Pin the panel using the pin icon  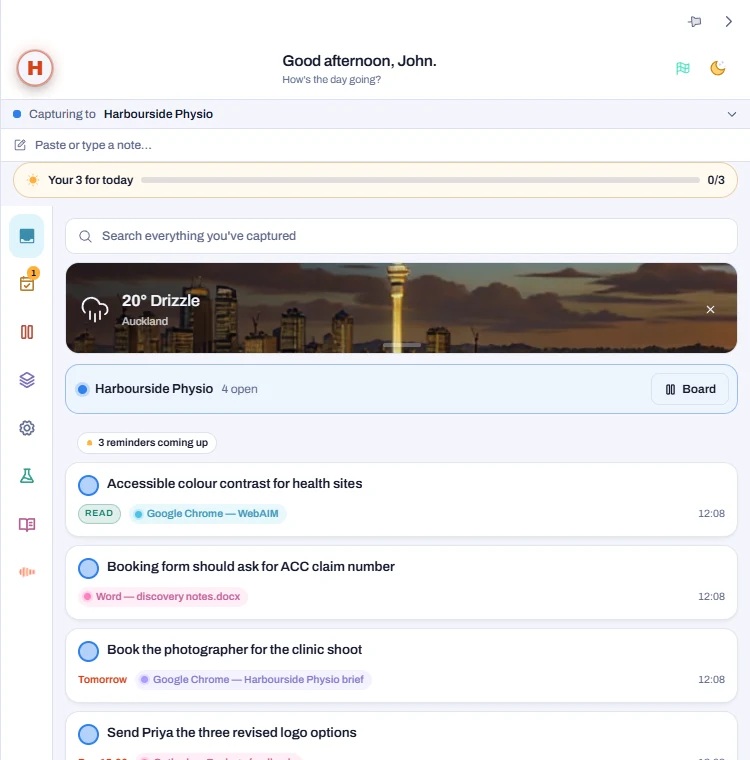tap(695, 21)
